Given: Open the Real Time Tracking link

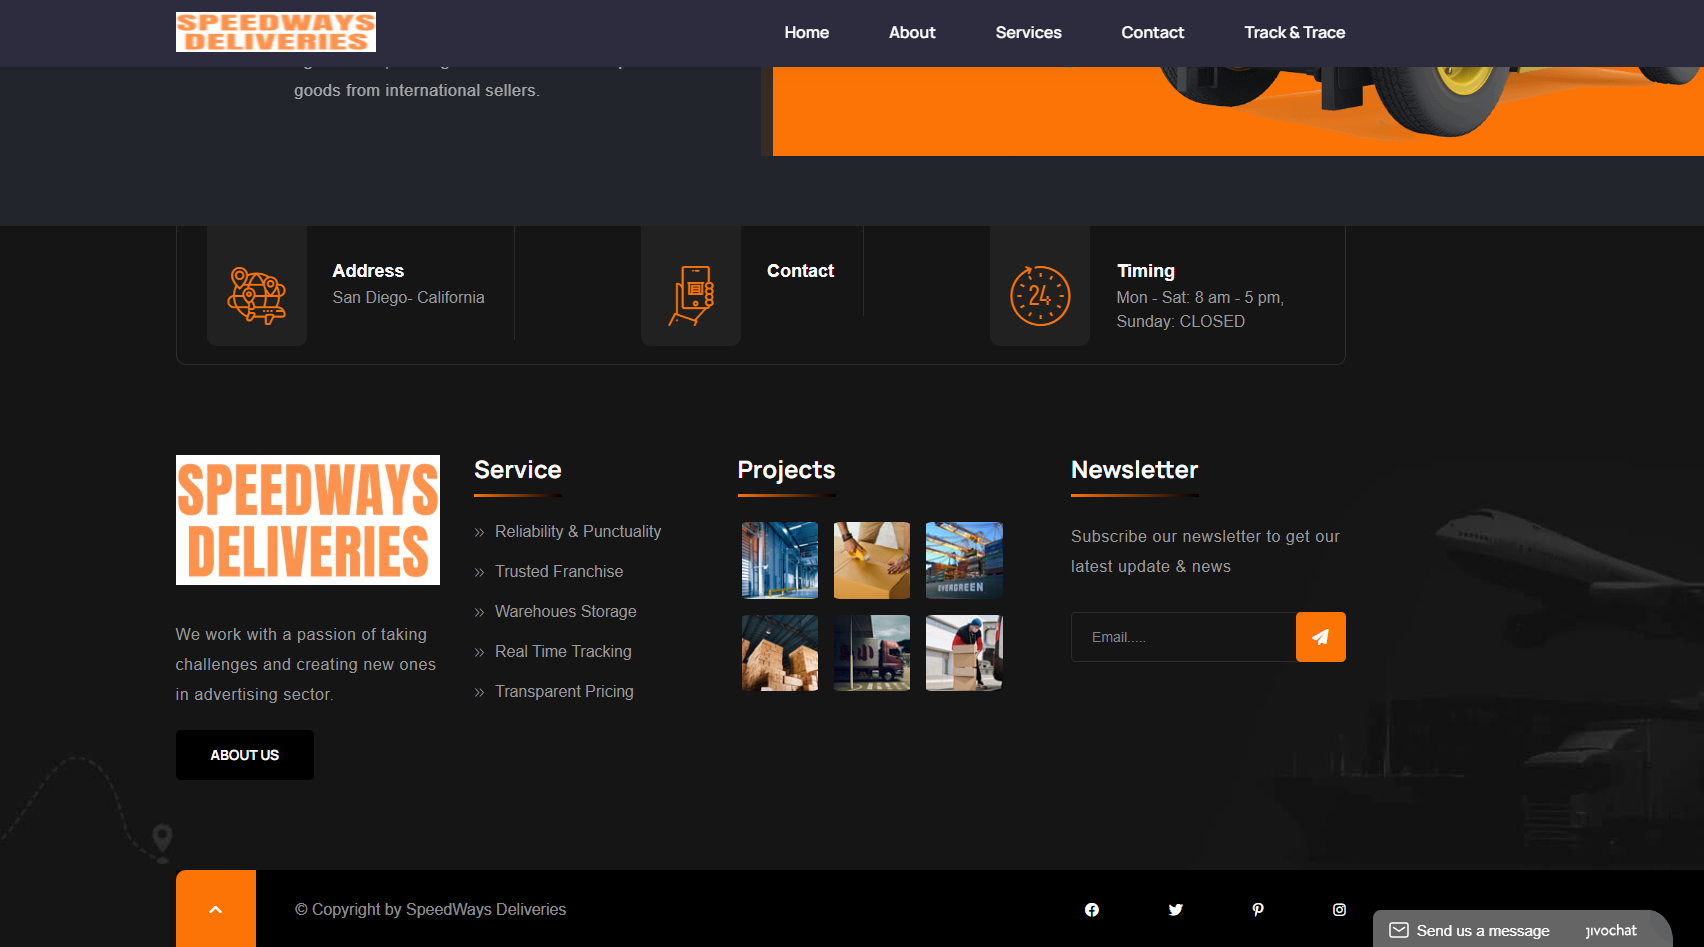Looking at the screenshot, I should pos(563,651).
